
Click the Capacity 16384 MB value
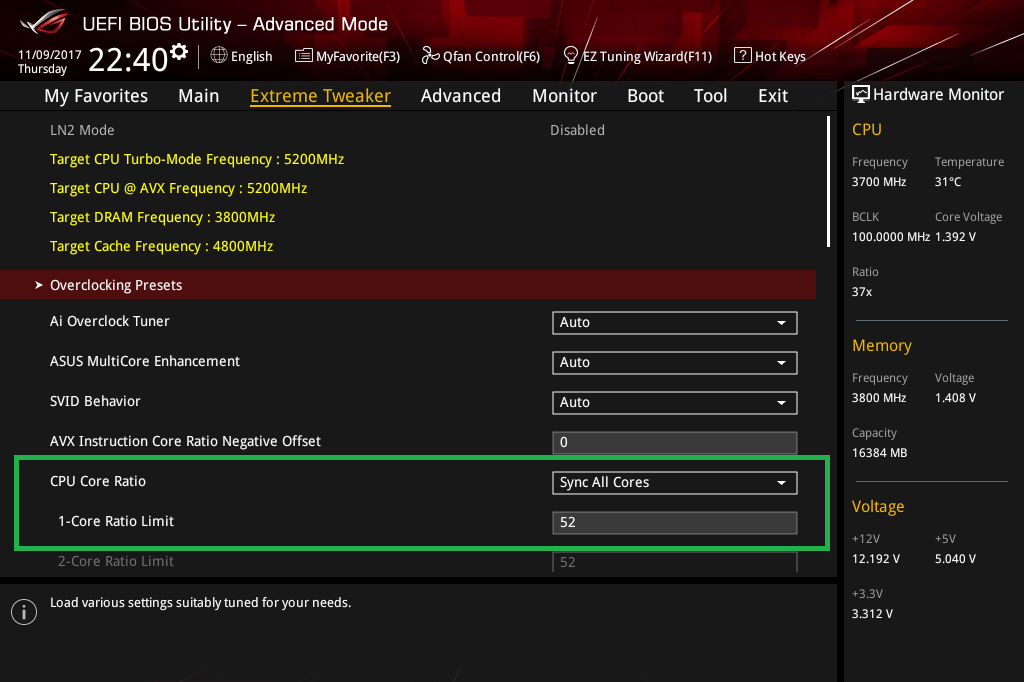[x=880, y=453]
